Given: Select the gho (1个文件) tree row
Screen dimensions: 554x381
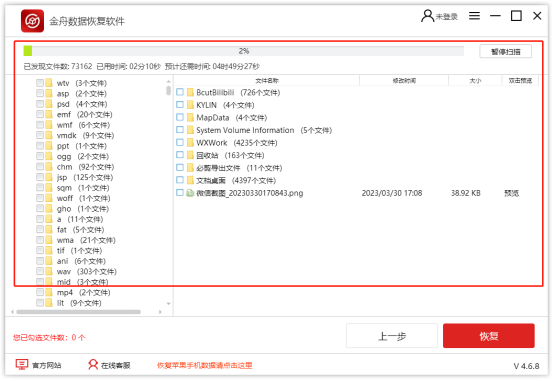Looking at the screenshot, I should pos(72,209).
